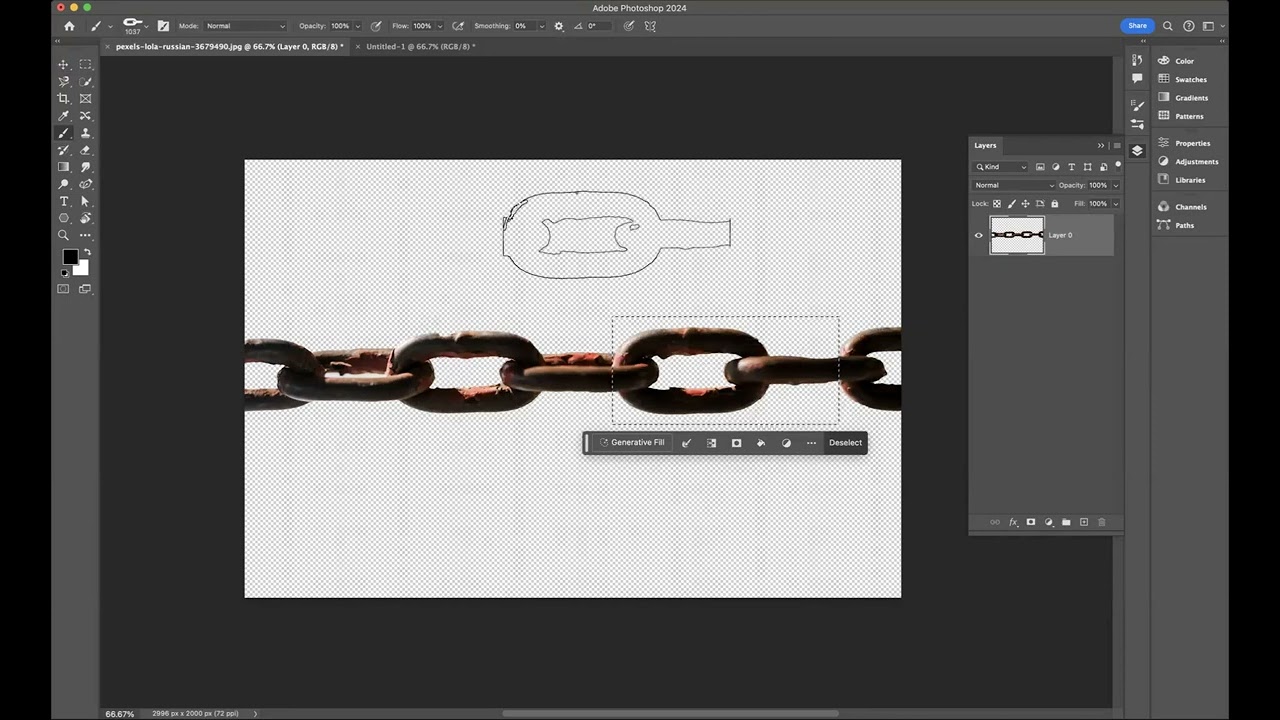
Task: Open brush preset picker dropdown
Action: pos(146,26)
